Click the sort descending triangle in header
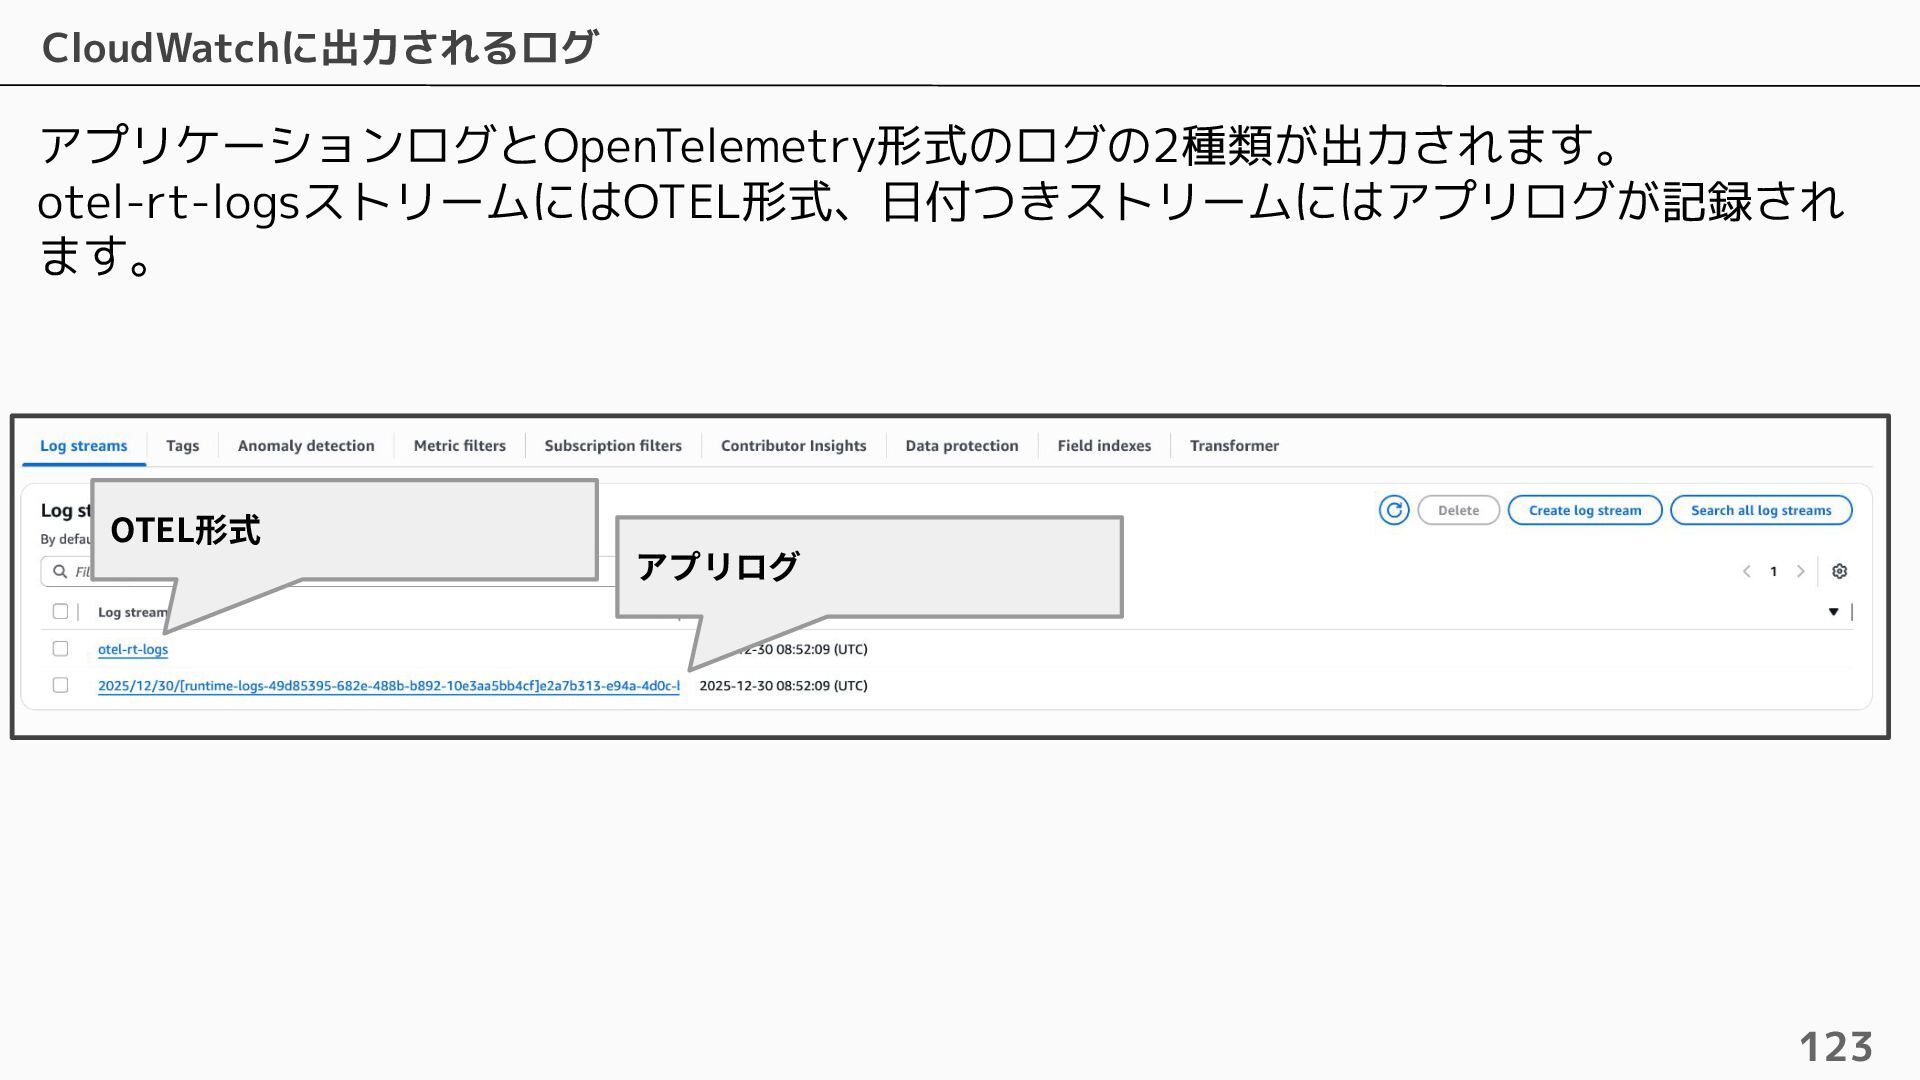Viewport: 1920px width, 1080px height. (x=1833, y=611)
